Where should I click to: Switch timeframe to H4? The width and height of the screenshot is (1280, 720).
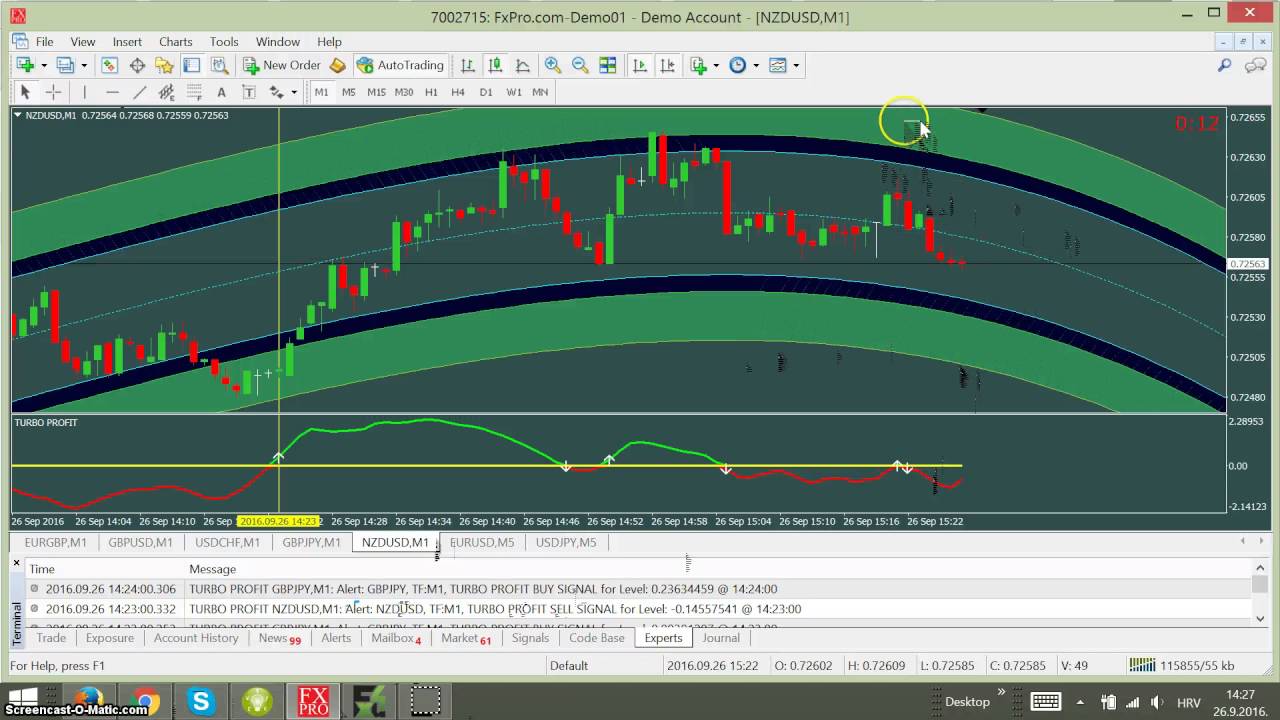click(458, 92)
